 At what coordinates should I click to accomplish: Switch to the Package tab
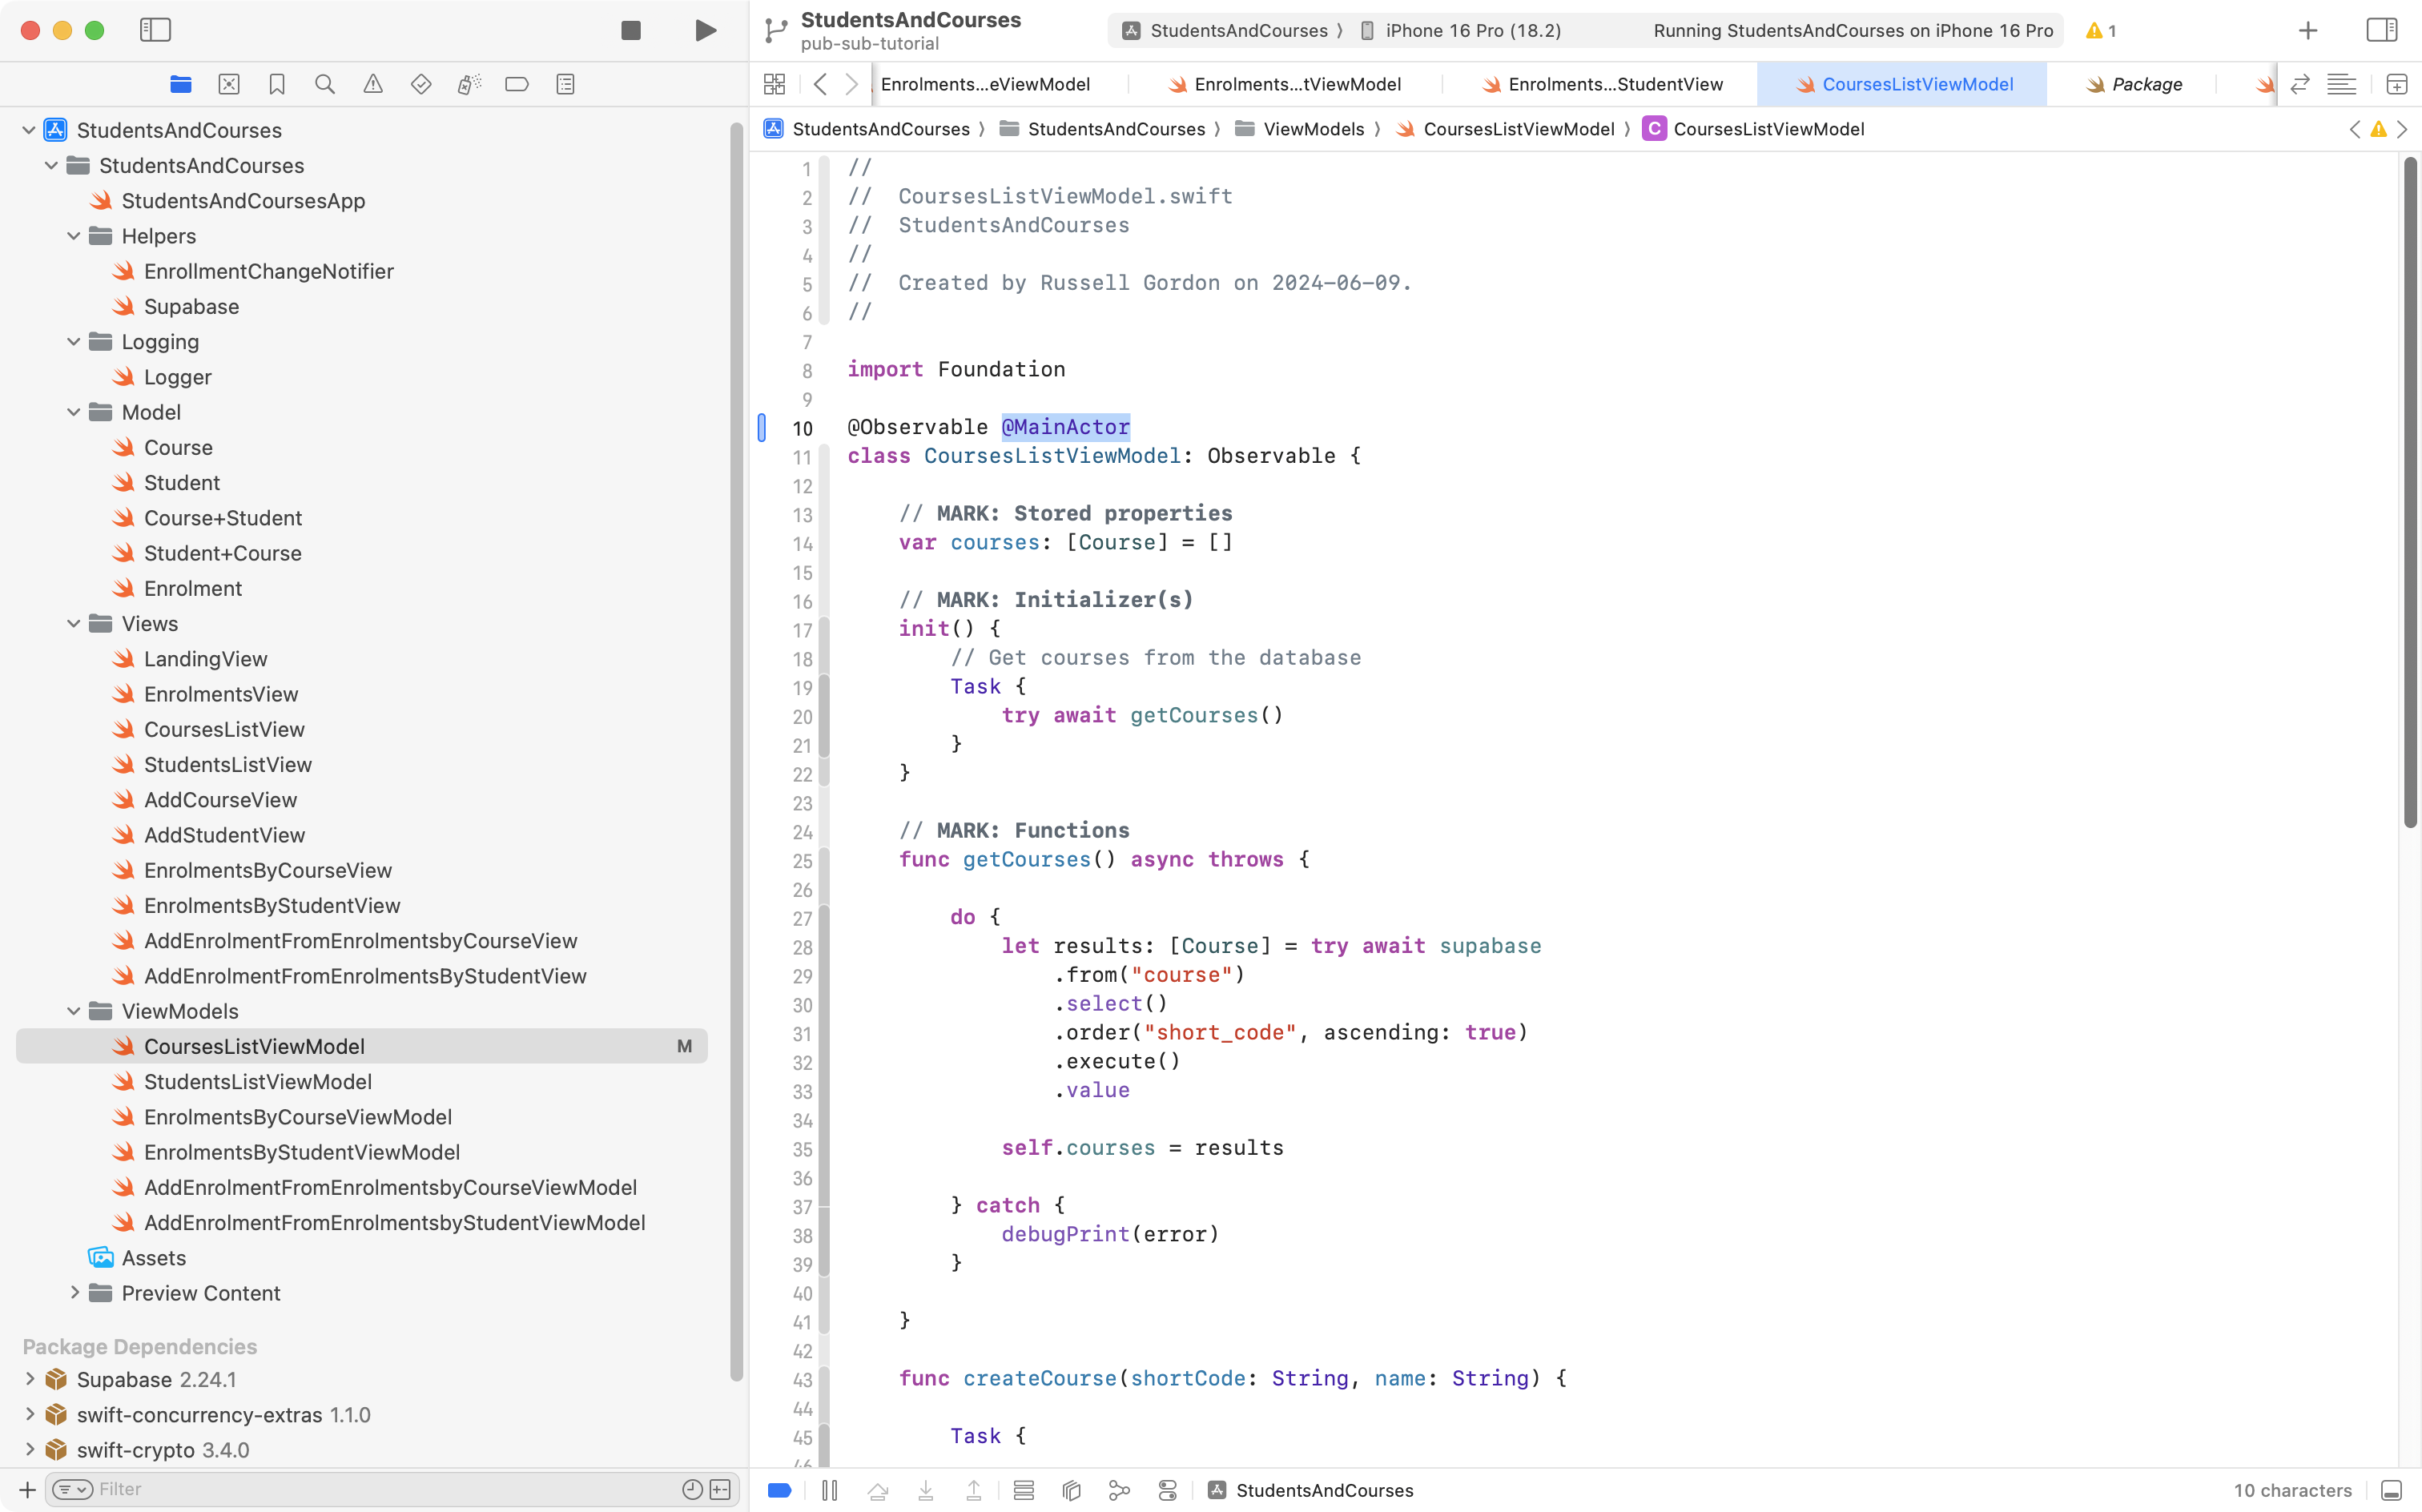coord(2145,84)
